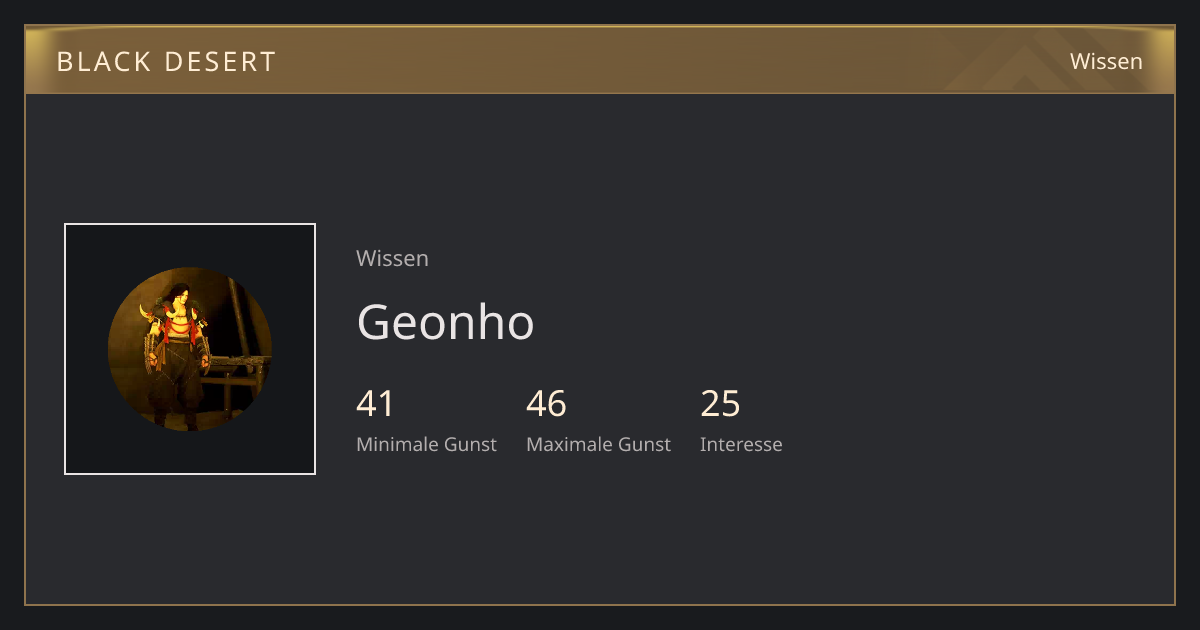The height and width of the screenshot is (630, 1200).
Task: Click the 41 favor value
Action: click(x=375, y=404)
